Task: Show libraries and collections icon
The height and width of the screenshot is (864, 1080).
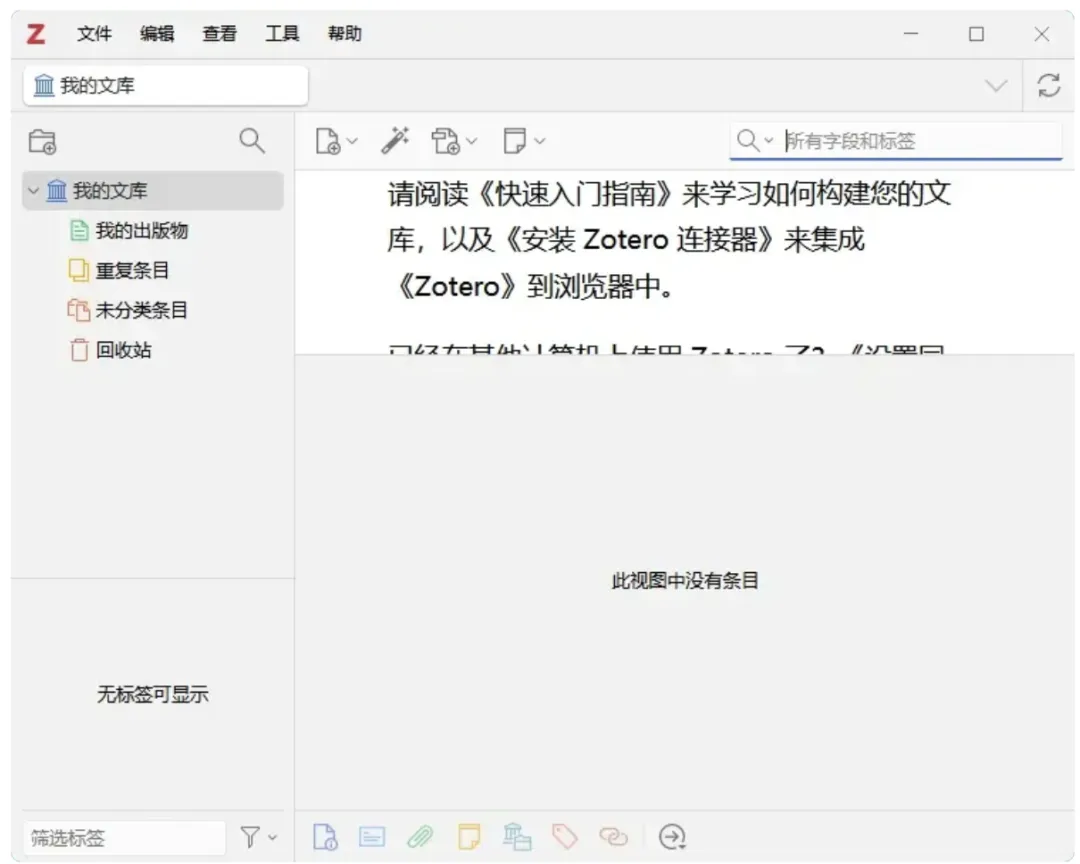Action: (517, 837)
